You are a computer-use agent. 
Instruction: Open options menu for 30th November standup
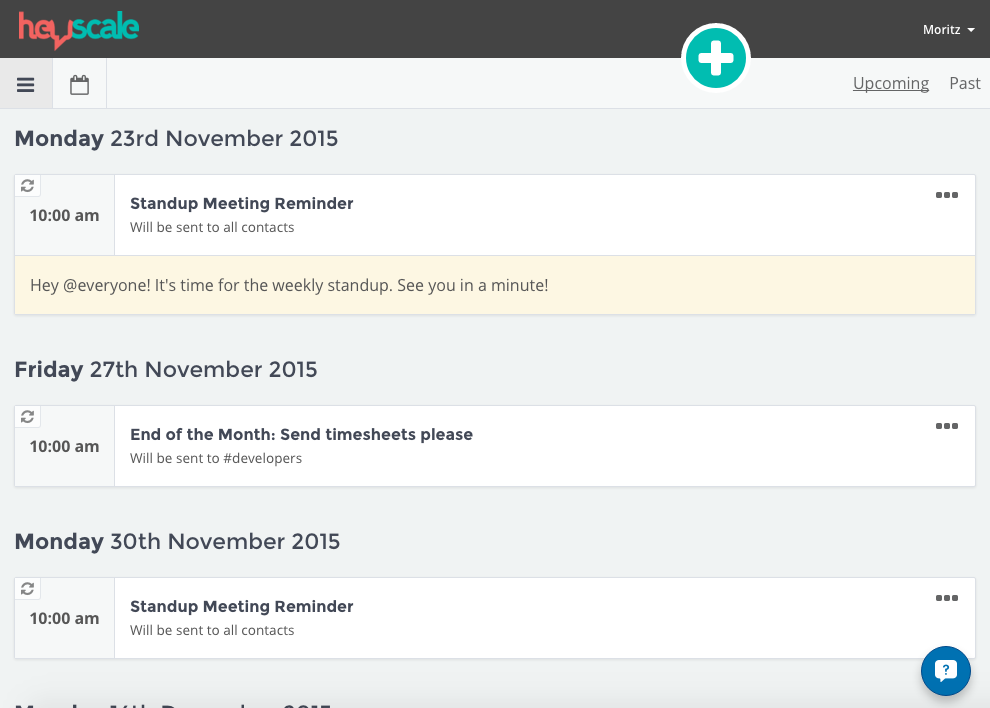point(946,598)
